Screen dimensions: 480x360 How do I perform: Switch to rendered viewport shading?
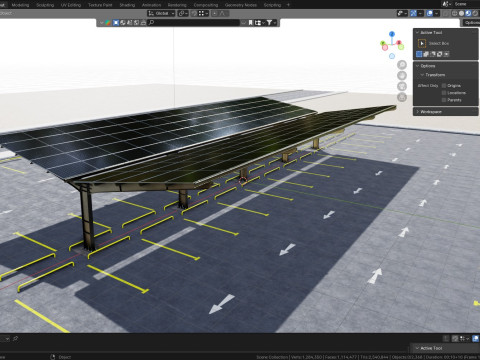click(x=475, y=13)
